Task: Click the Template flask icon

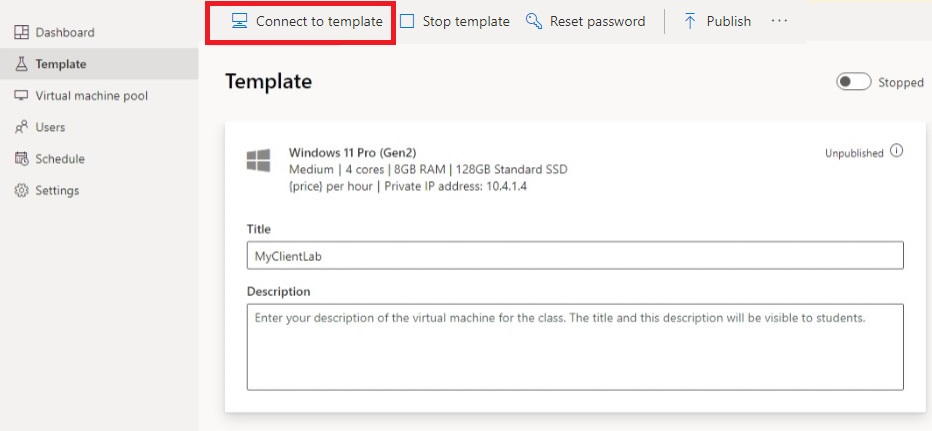Action: point(21,64)
